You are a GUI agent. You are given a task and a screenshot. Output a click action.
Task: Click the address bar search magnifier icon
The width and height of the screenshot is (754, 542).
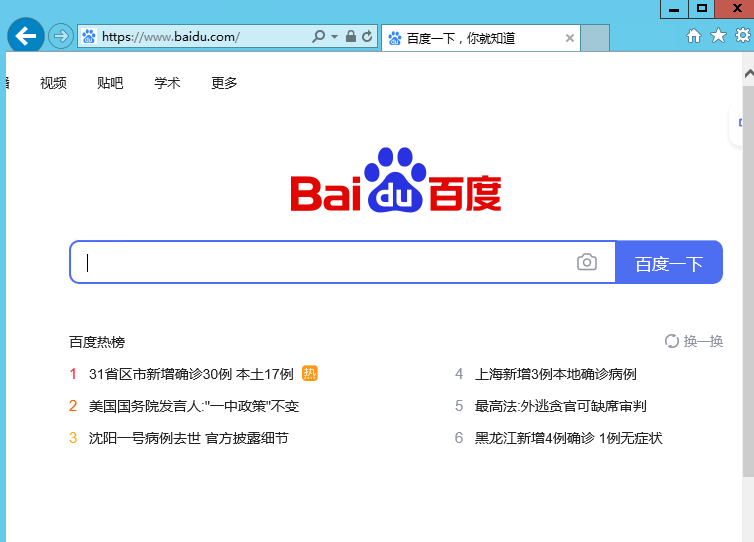pyautogui.click(x=318, y=37)
